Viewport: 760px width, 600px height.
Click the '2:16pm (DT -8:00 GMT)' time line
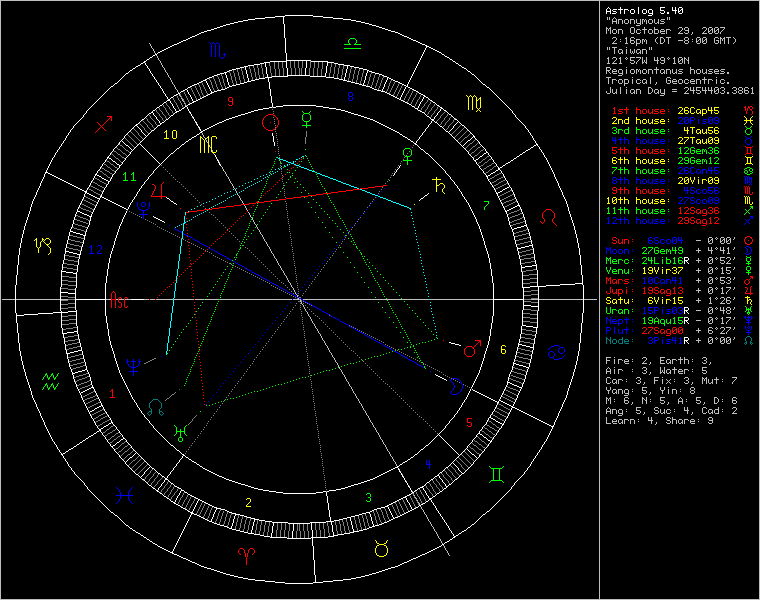click(674, 41)
